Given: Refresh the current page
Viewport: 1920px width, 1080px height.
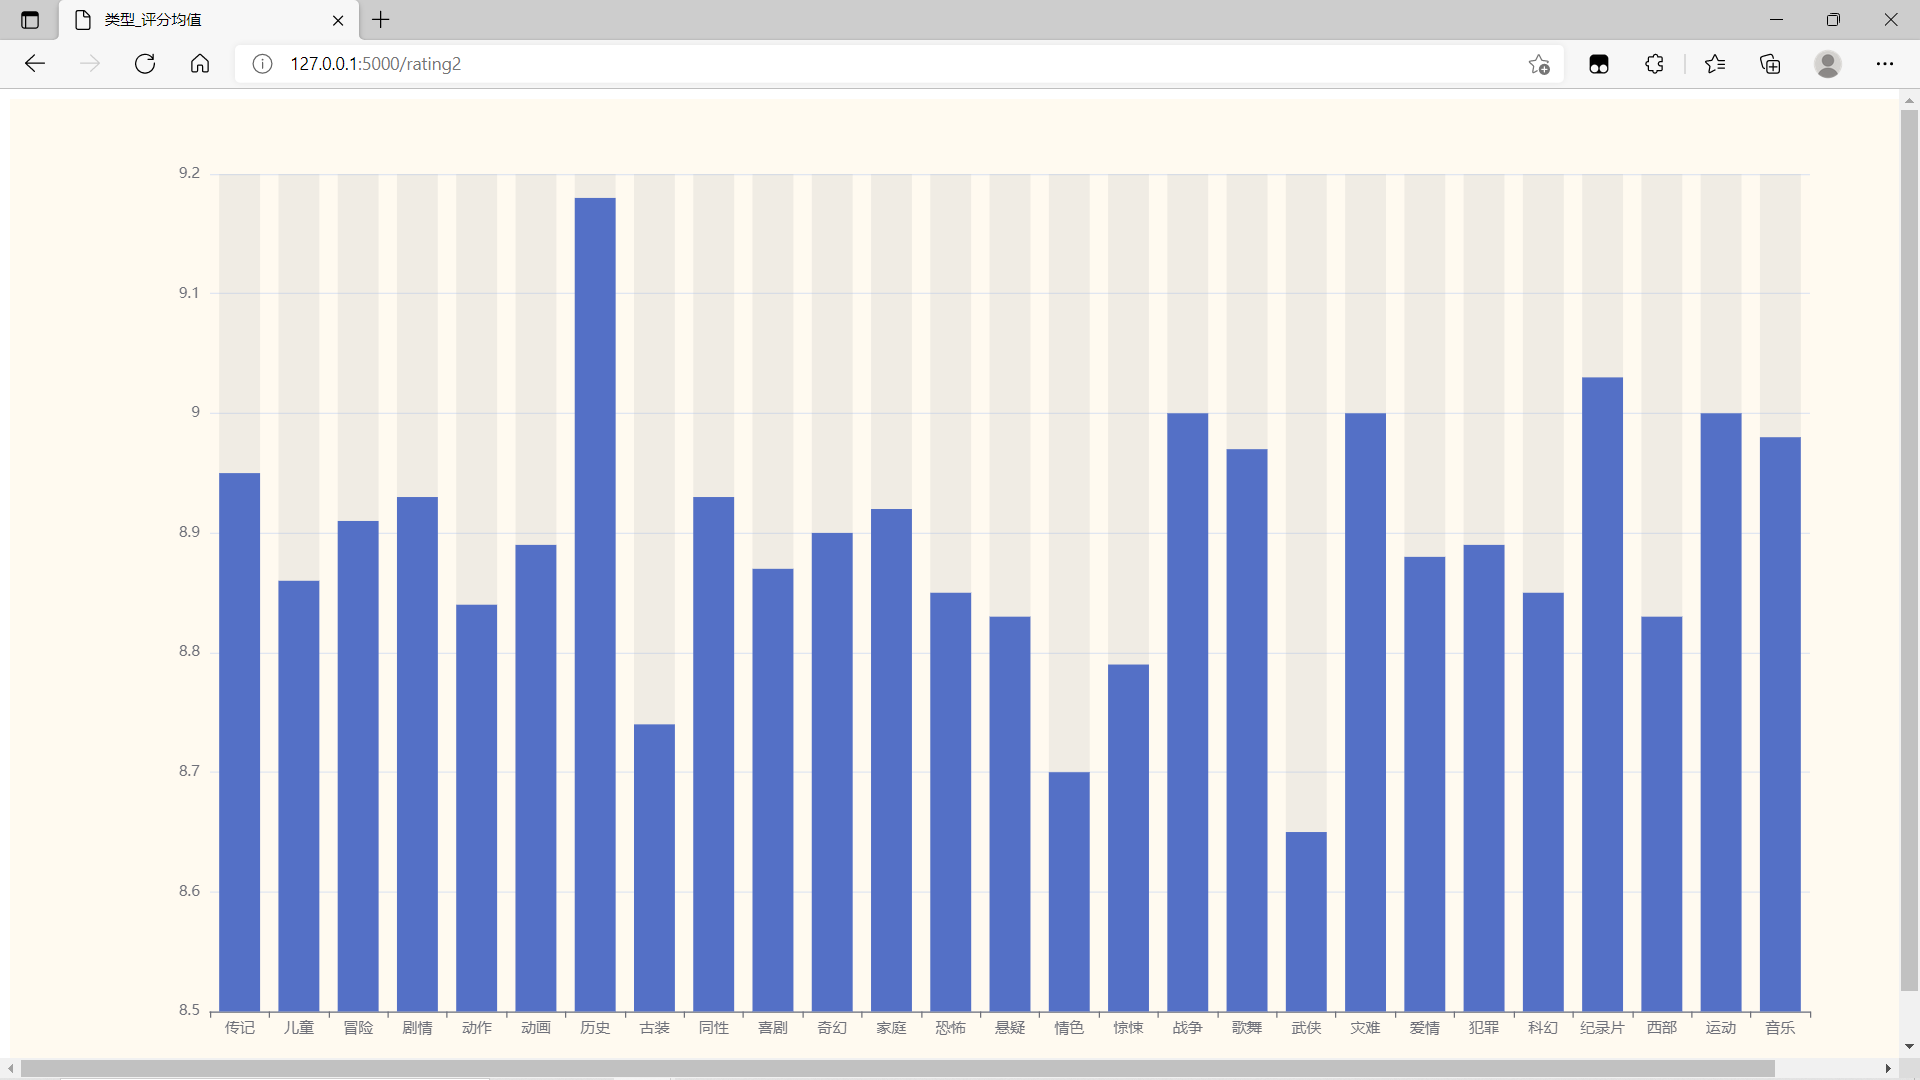Looking at the screenshot, I should (x=145, y=64).
